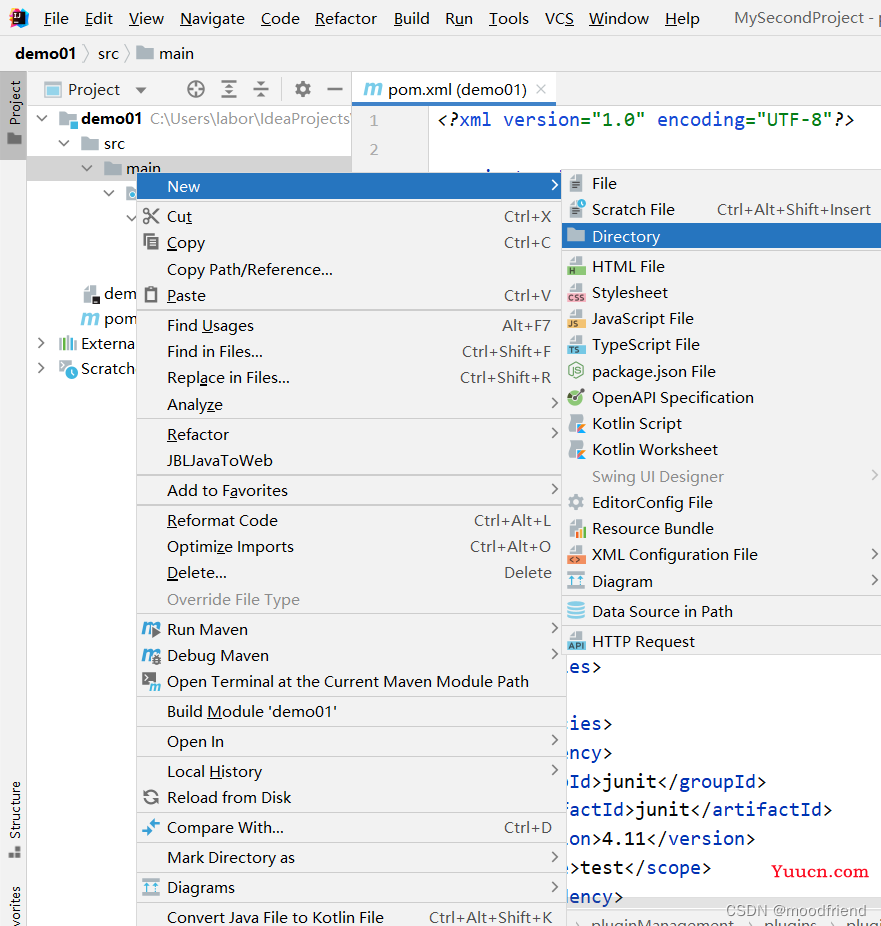Screen dimensions: 881x926
Task: Click the Copy icon in context menu
Action: point(151,242)
